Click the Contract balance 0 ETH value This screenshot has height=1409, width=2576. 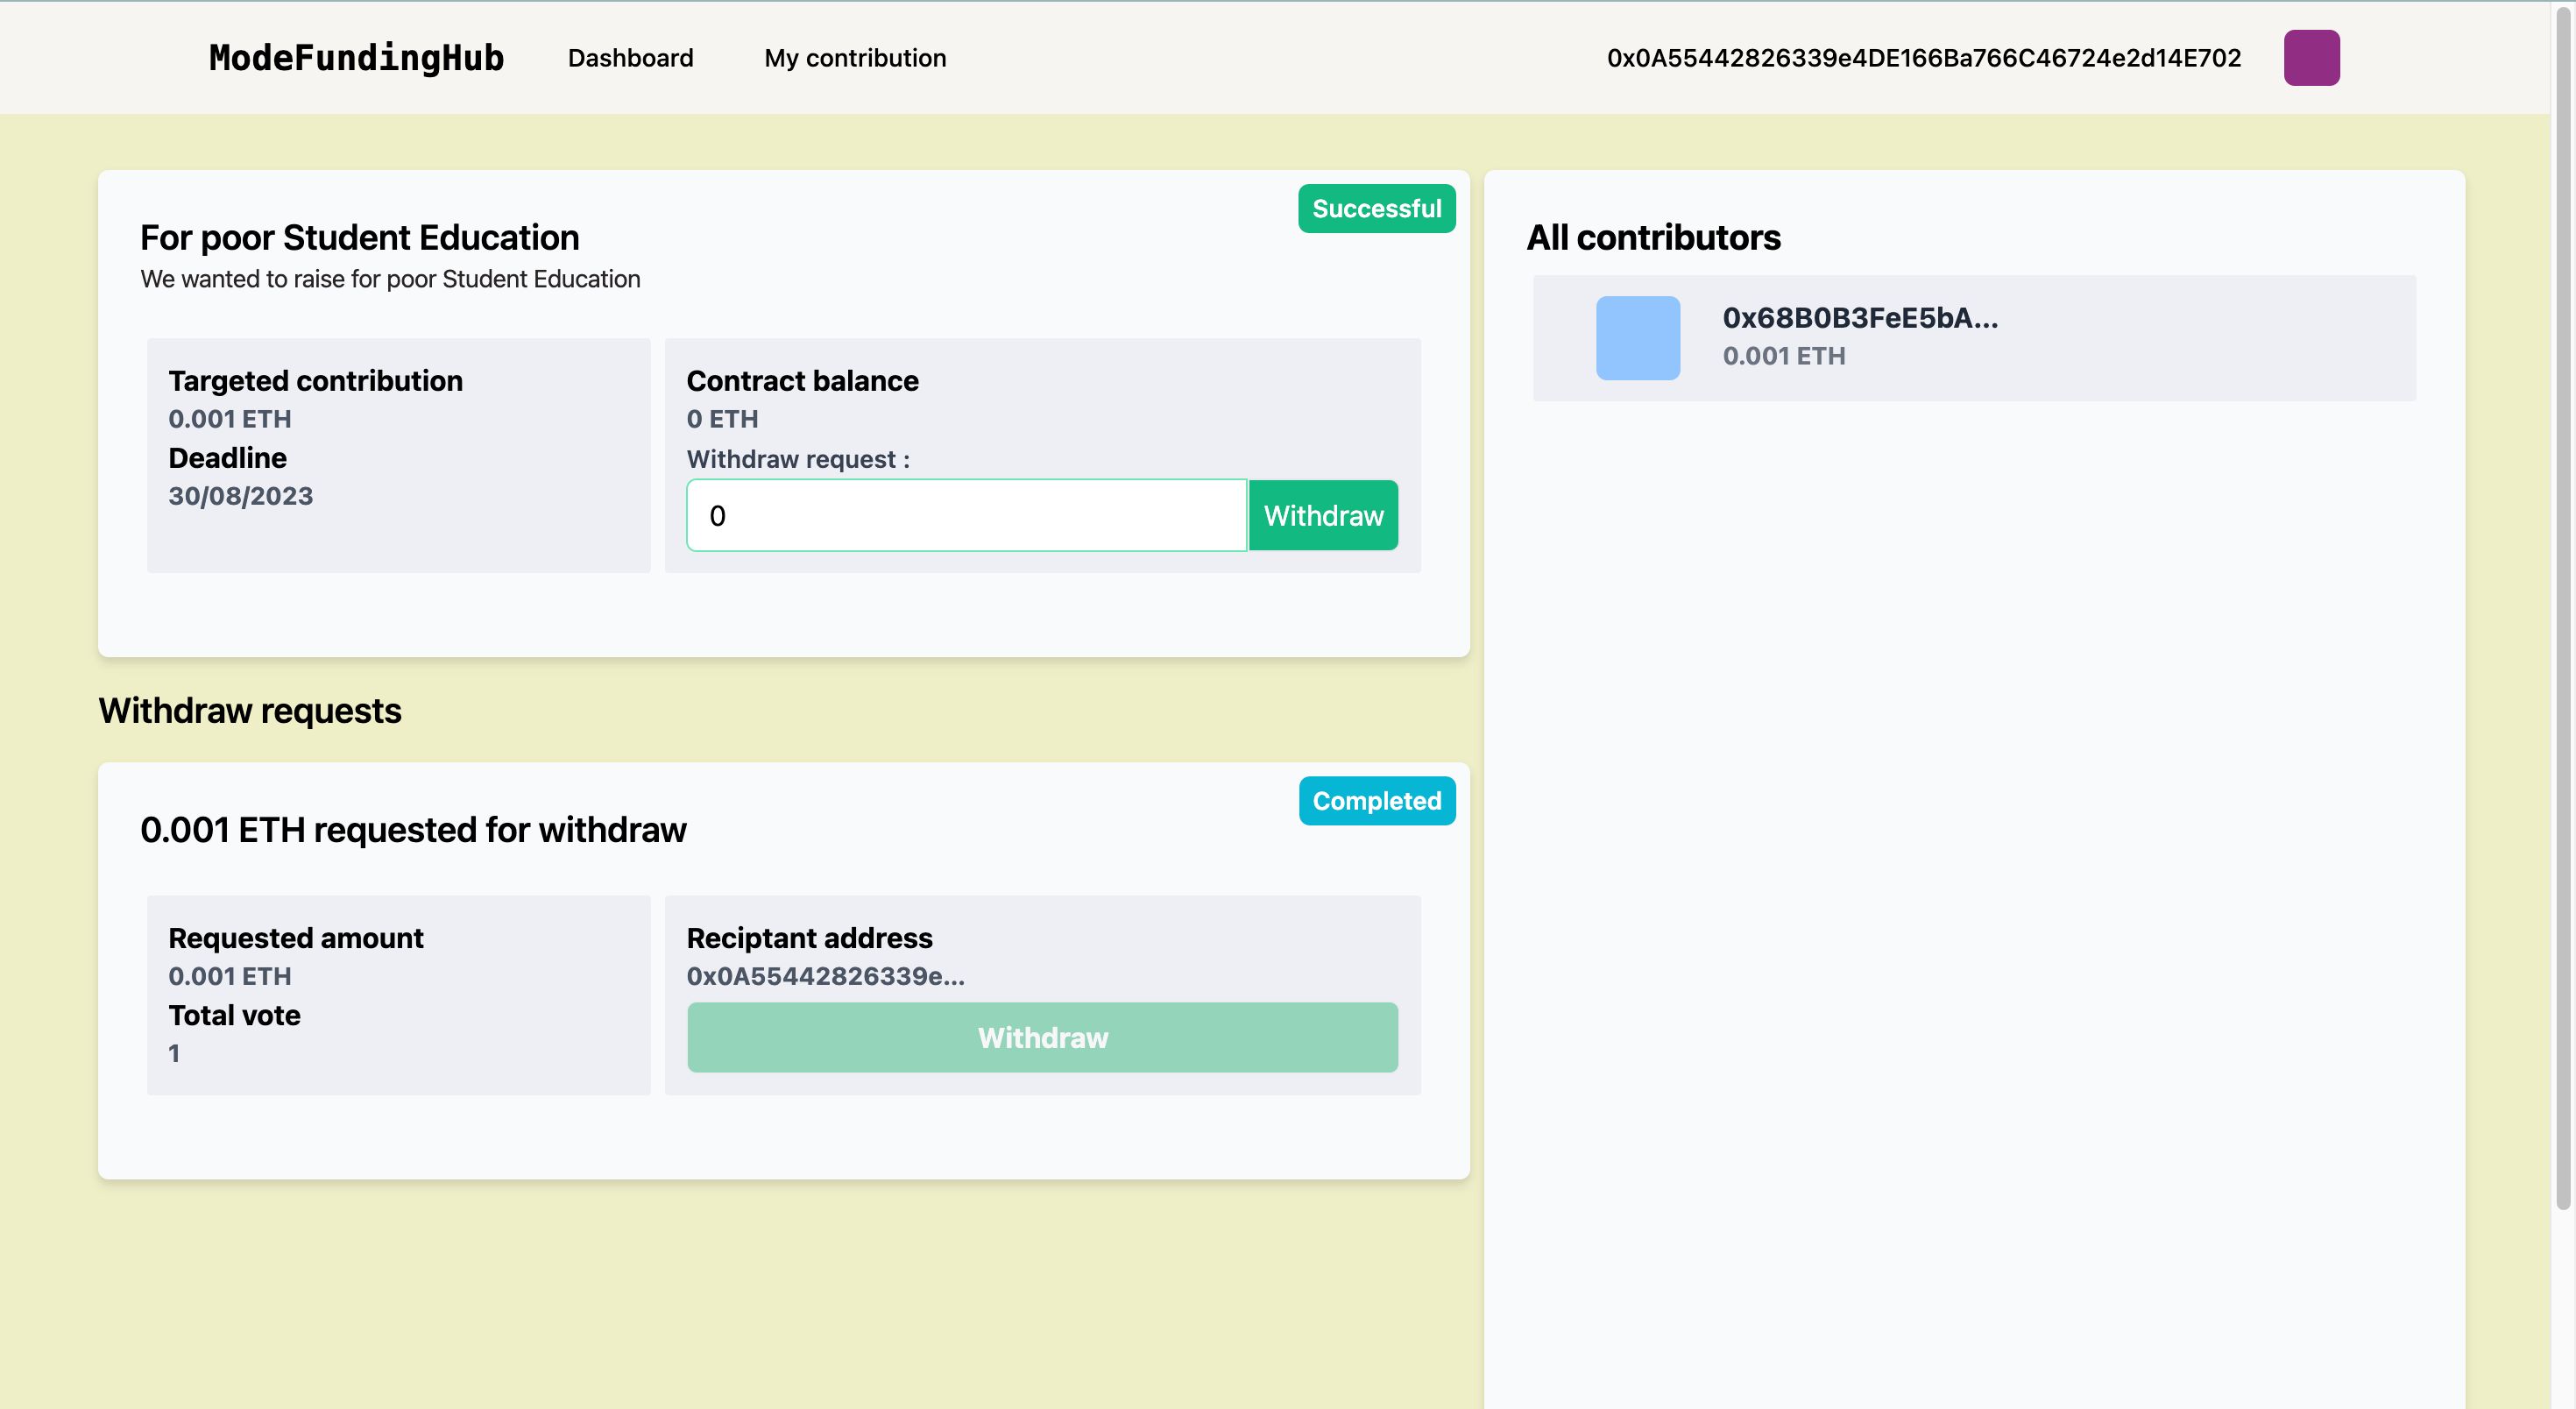coord(722,419)
